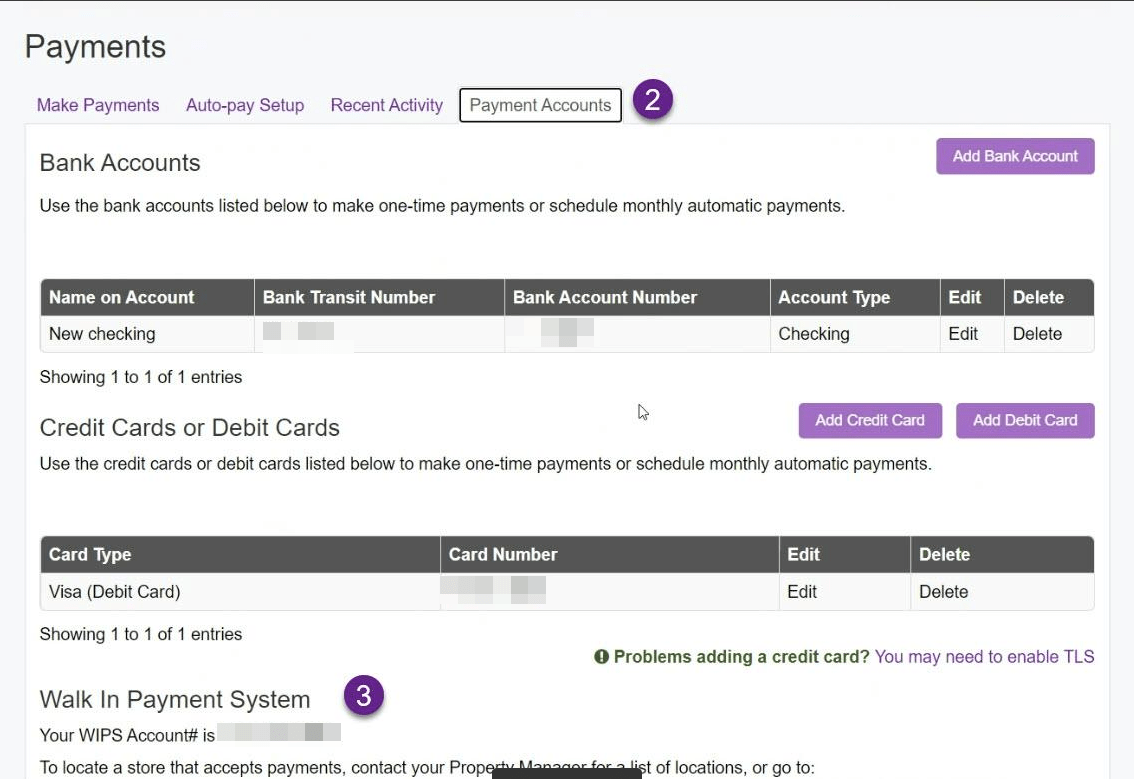Viewport: 1134px width, 779px height.
Task: Switch to the Make Payments tab
Action: [x=97, y=104]
